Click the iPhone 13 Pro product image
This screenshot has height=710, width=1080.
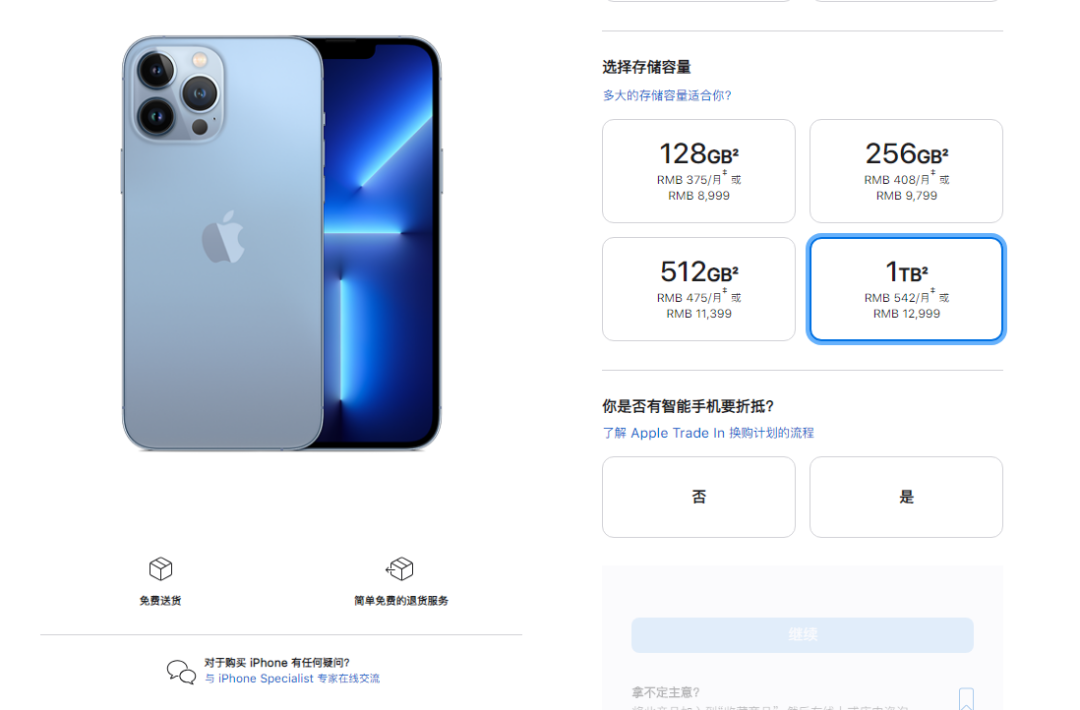tap(282, 243)
